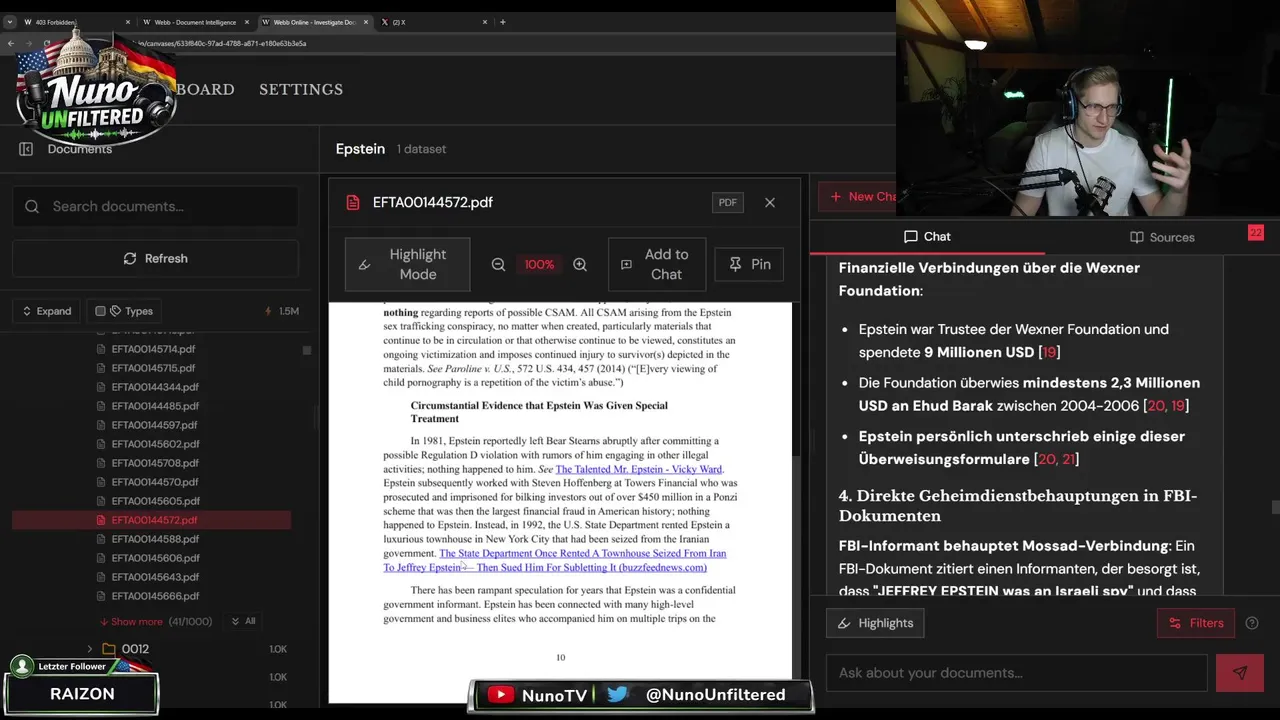The width and height of the screenshot is (1280, 720).
Task: Click the All load button
Action: tap(243, 621)
